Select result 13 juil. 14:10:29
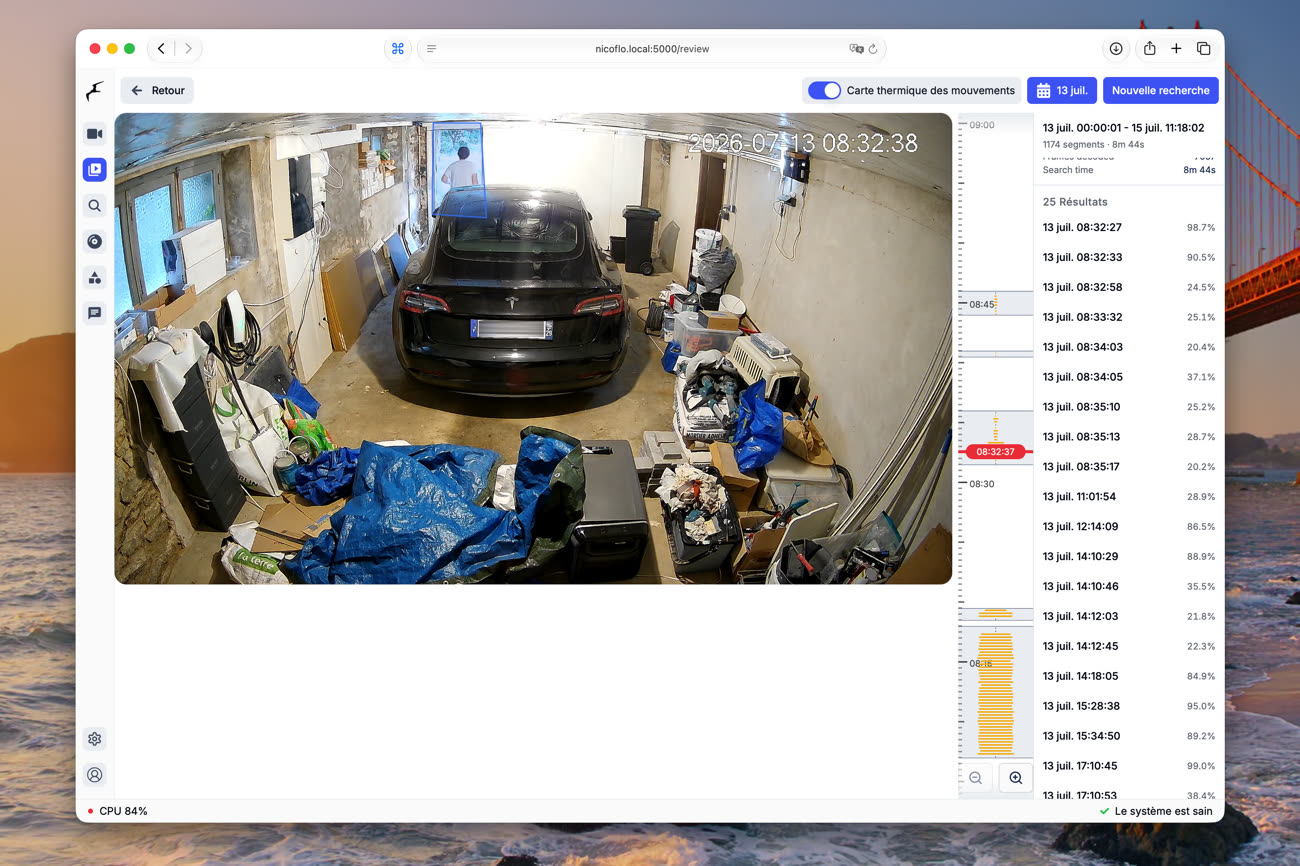This screenshot has height=866, width=1300. pos(1128,556)
